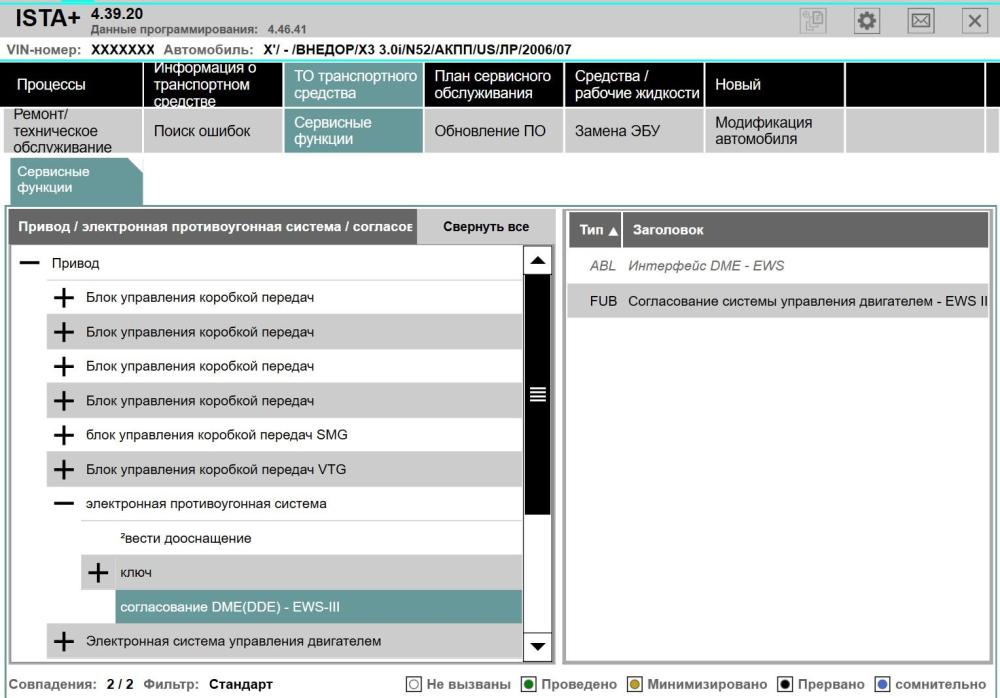Click the yellow Минимизировано legend indicator
Screen dimensions: 1000x698
(x=635, y=684)
